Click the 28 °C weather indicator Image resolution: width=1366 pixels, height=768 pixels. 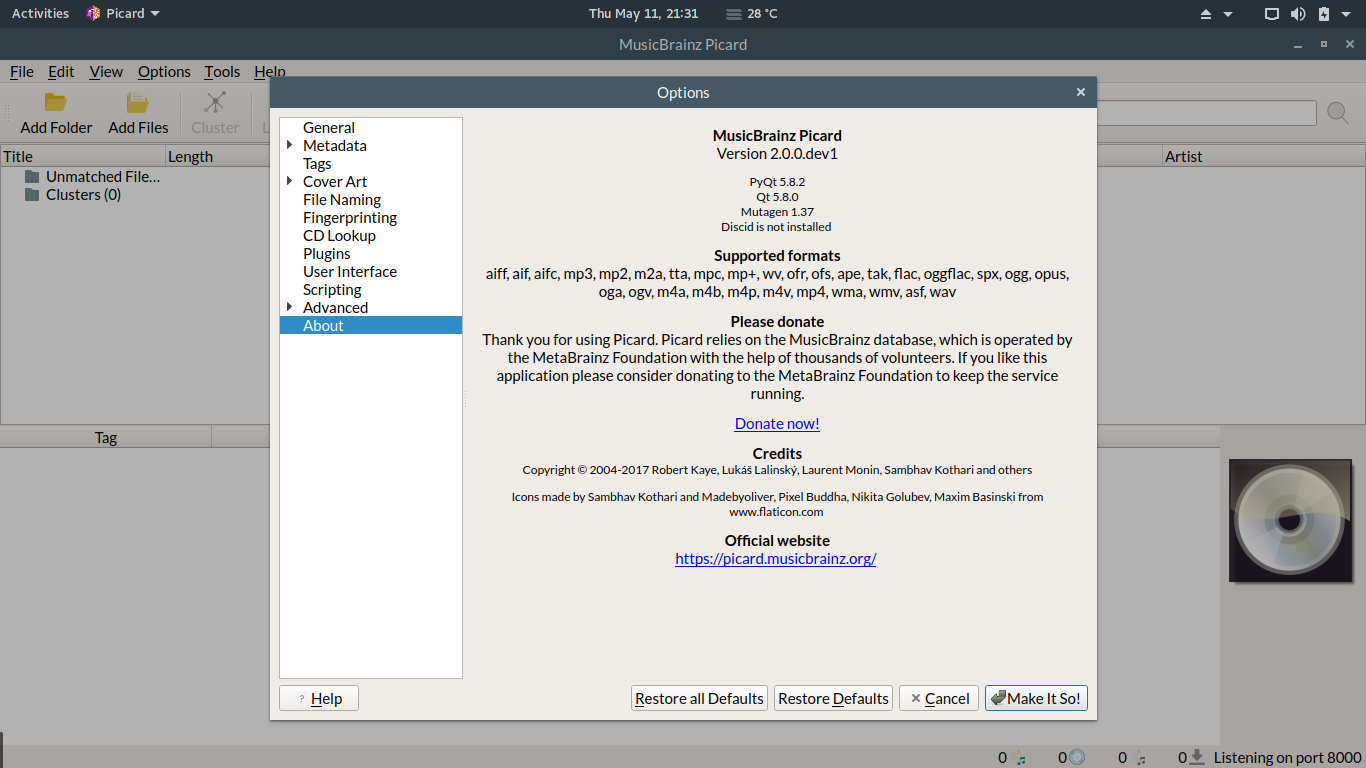coord(751,14)
